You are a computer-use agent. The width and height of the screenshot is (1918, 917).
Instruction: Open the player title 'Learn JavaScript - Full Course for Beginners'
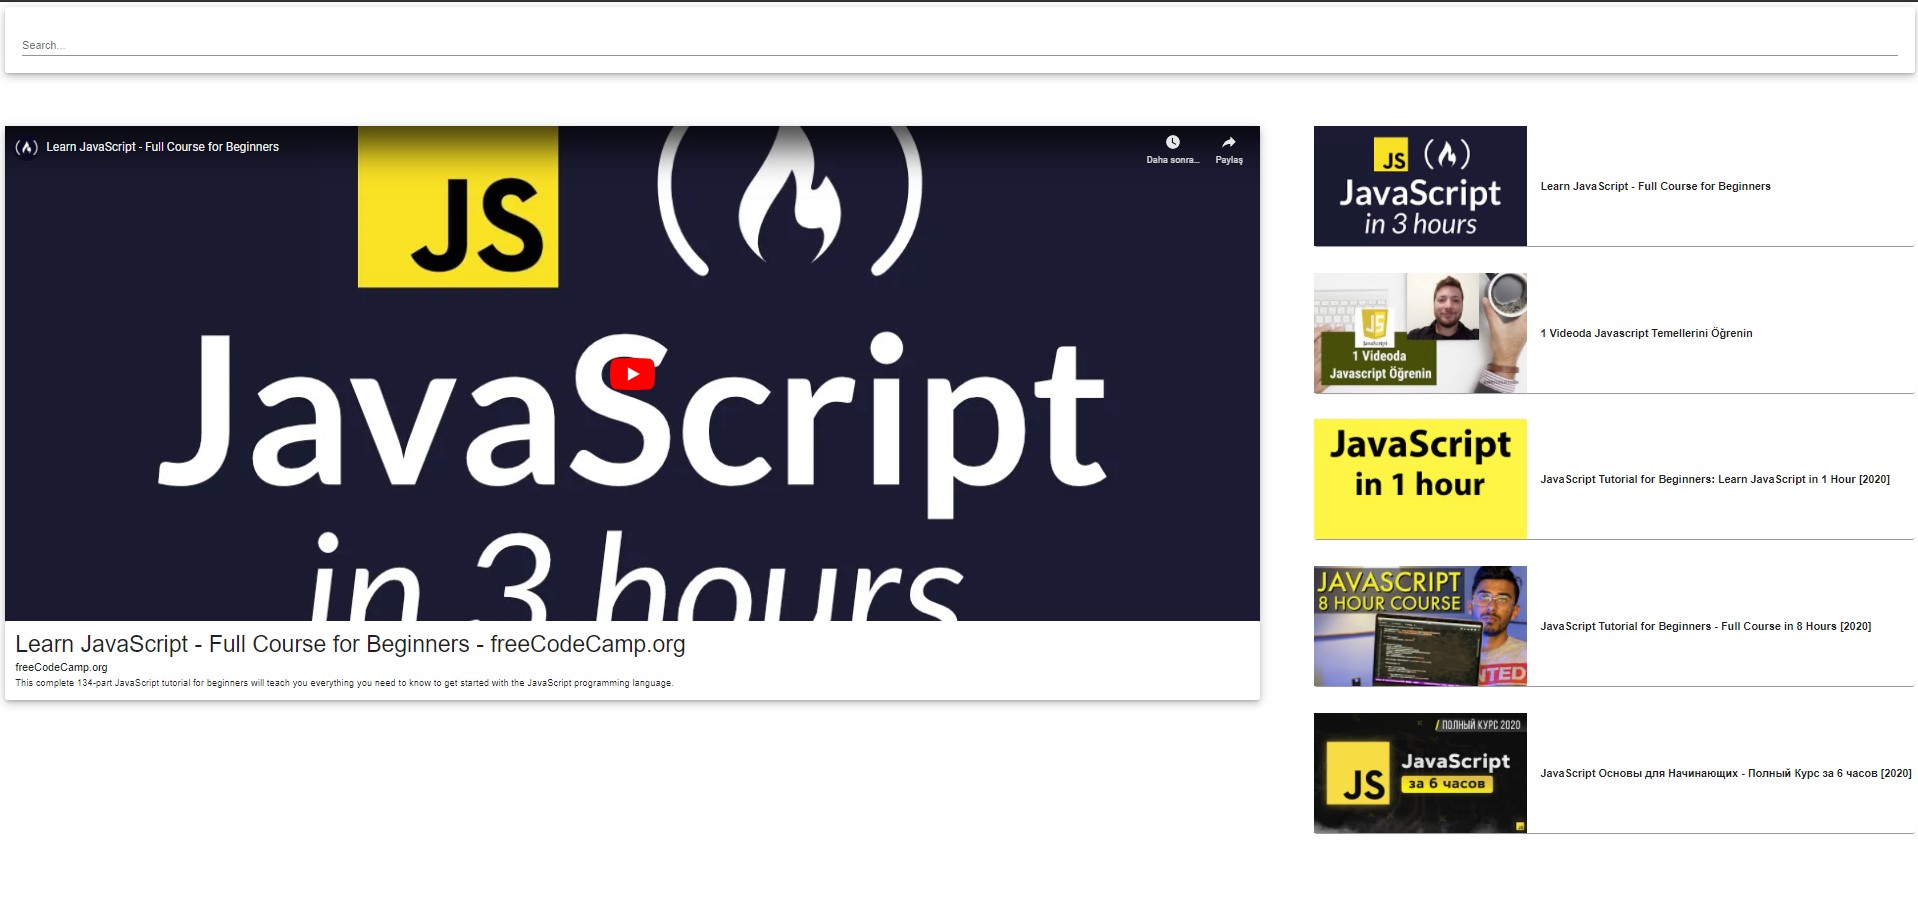coord(162,147)
